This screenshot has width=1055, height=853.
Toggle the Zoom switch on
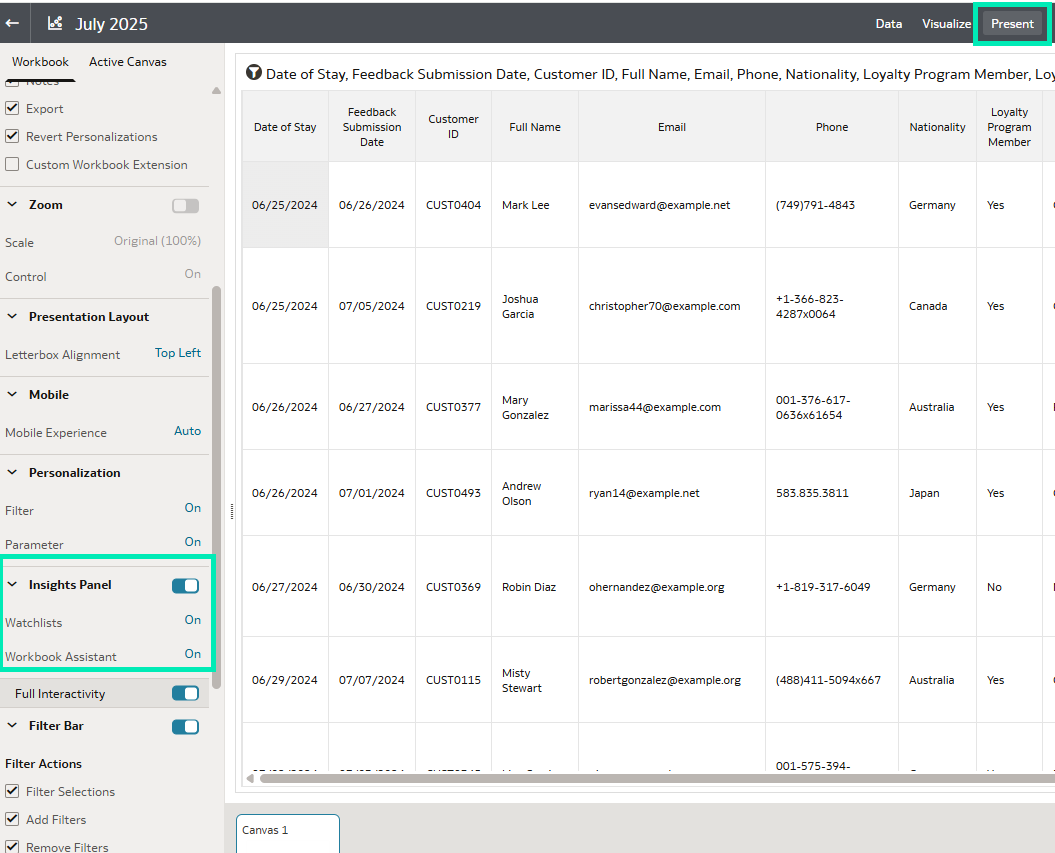click(185, 205)
